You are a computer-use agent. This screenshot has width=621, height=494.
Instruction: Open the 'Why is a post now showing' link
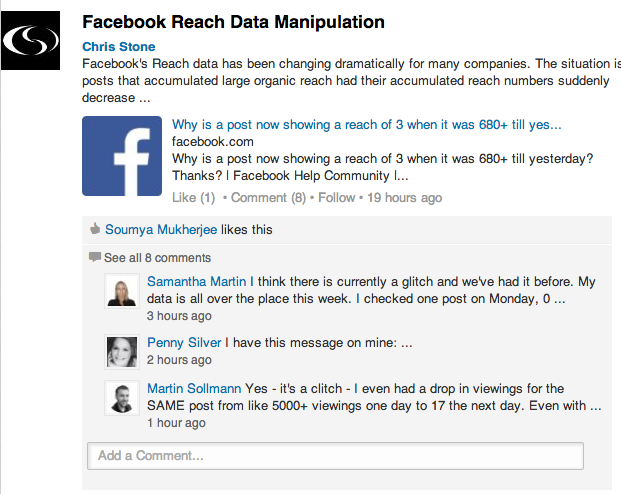(x=367, y=124)
